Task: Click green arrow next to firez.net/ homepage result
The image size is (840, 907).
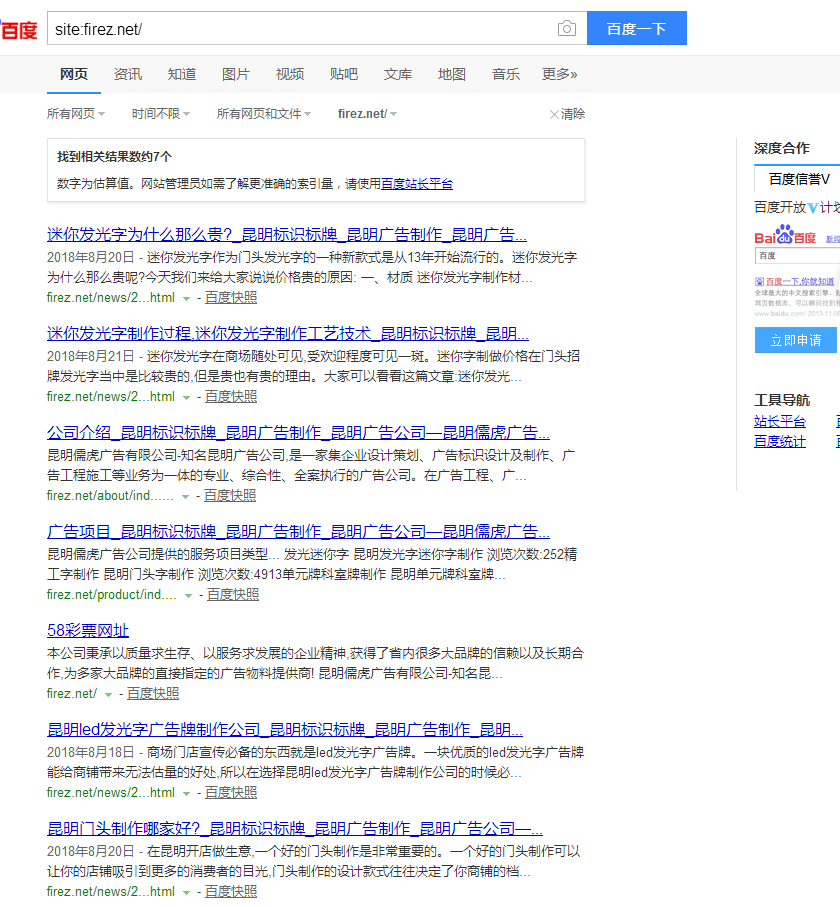Action: (x=109, y=694)
